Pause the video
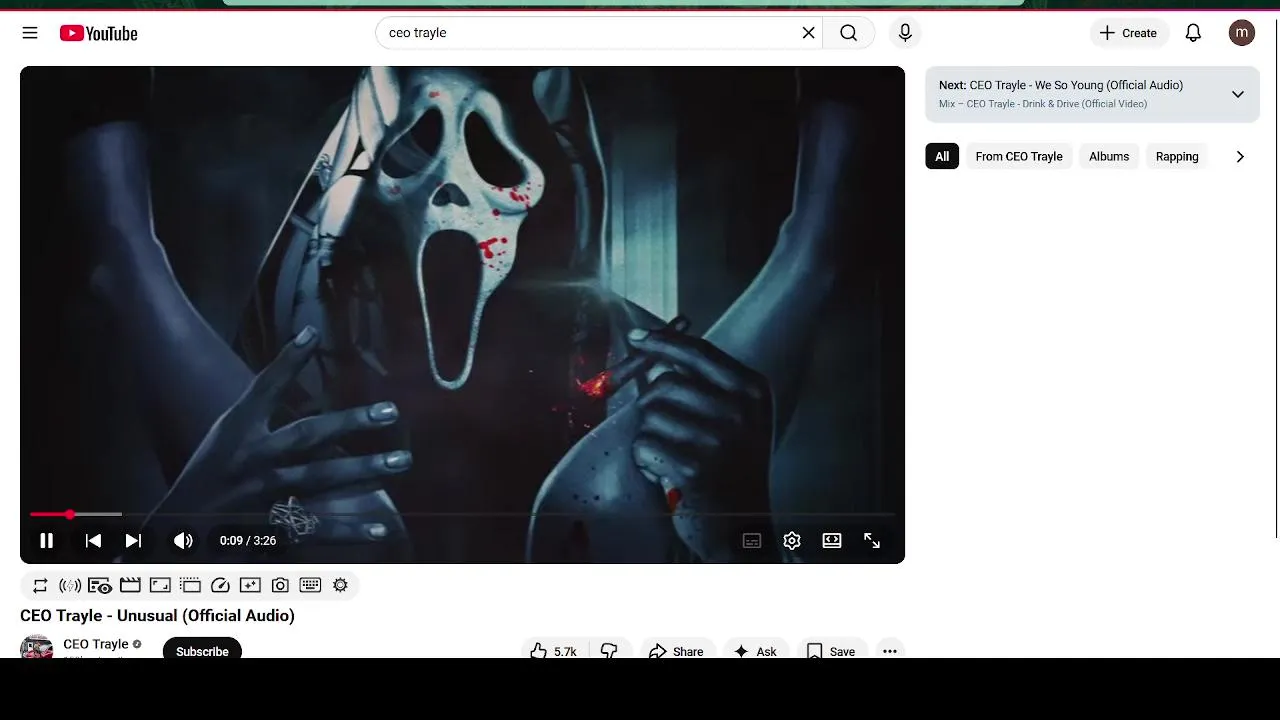 pos(46,541)
